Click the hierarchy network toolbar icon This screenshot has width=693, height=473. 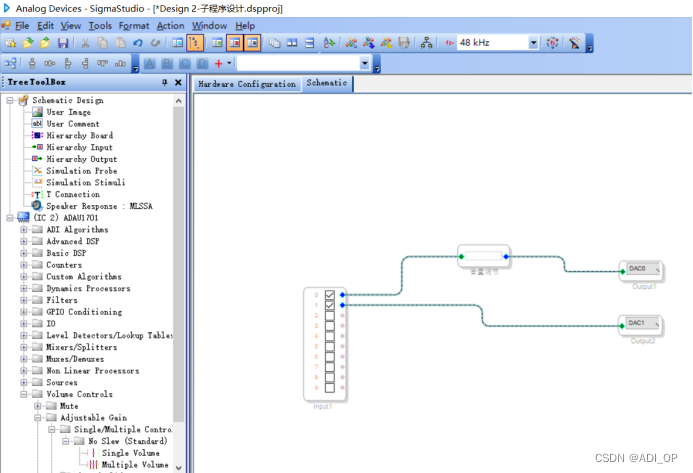(x=426, y=43)
